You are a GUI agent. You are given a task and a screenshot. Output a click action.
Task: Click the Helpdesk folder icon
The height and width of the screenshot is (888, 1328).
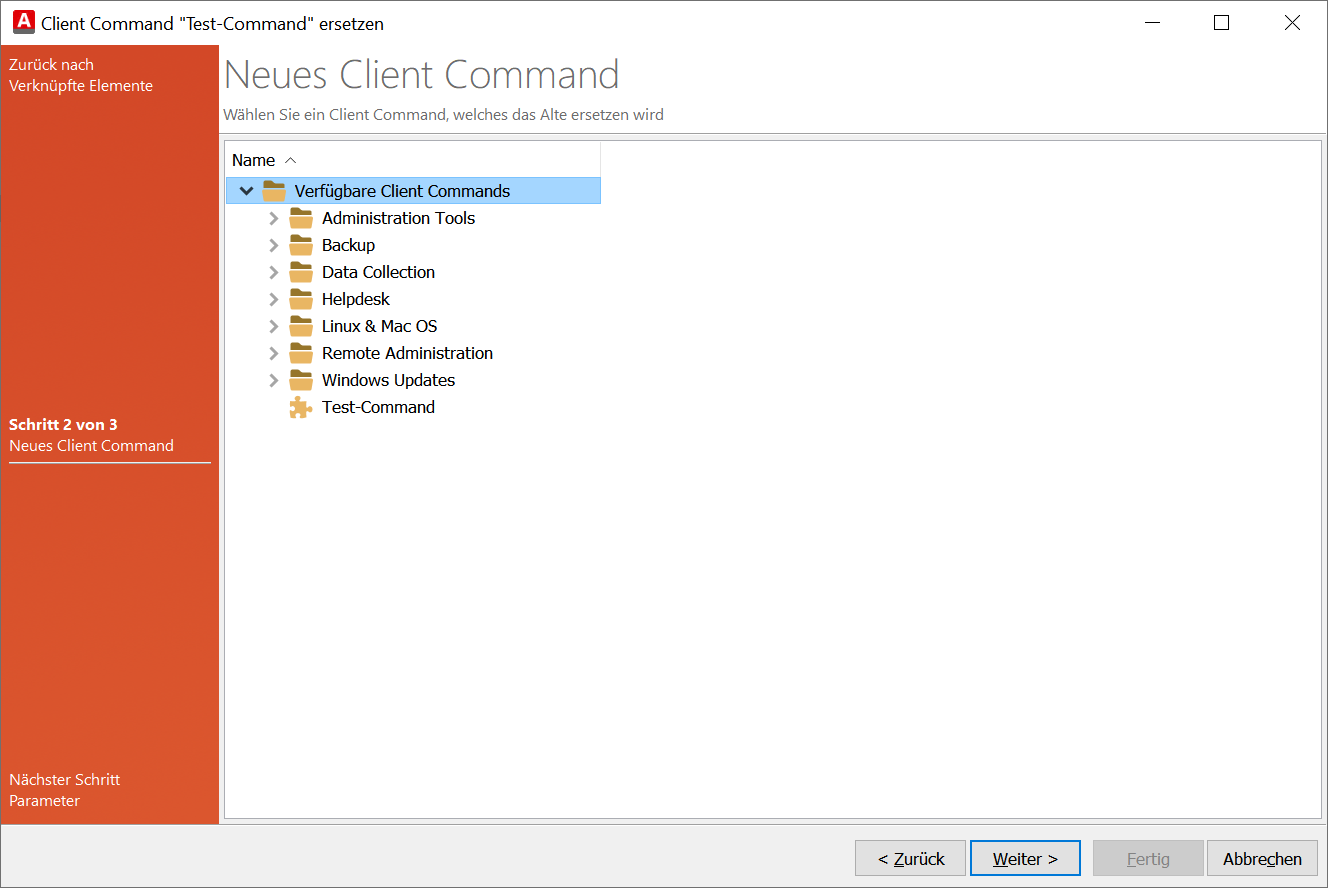tap(300, 298)
